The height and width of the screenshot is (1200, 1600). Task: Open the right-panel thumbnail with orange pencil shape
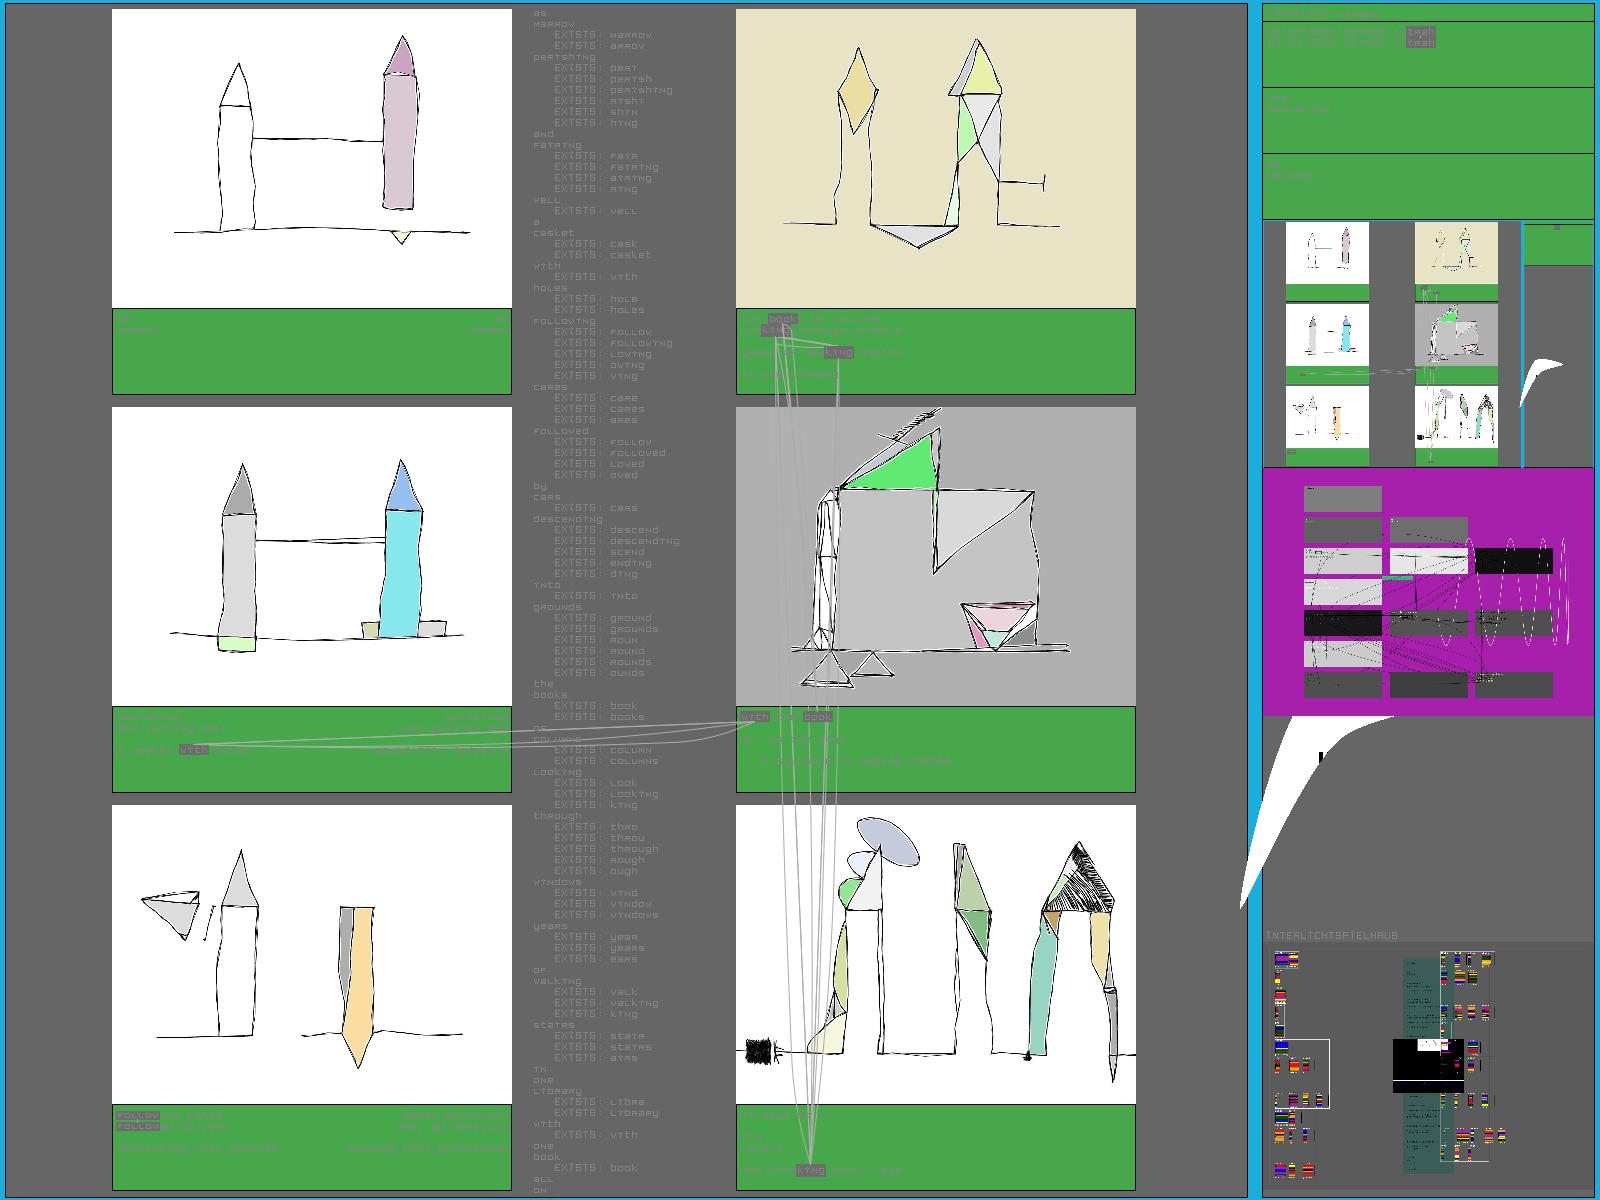(1327, 417)
